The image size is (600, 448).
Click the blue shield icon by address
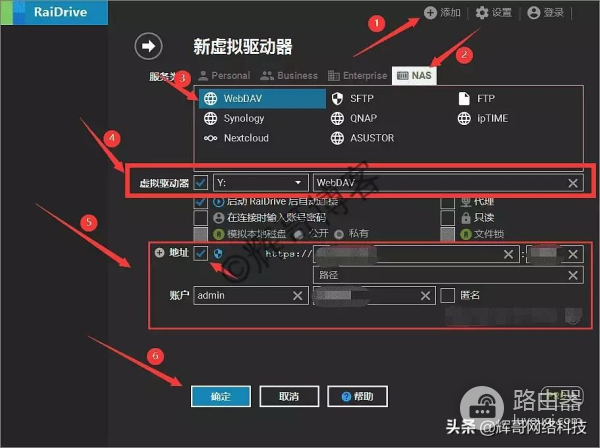coord(218,253)
